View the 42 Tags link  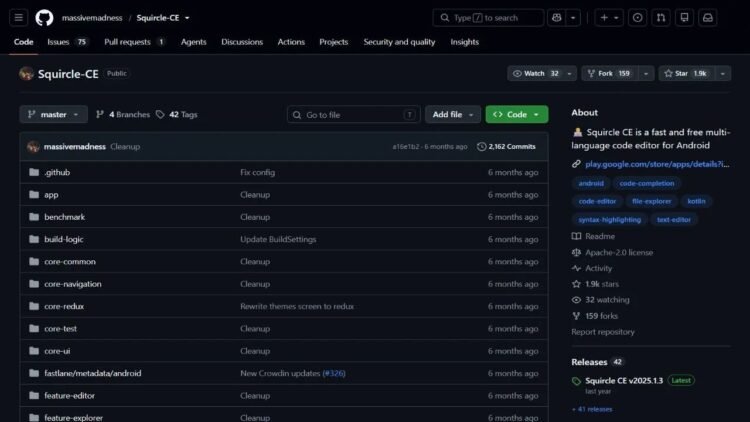click(x=176, y=115)
